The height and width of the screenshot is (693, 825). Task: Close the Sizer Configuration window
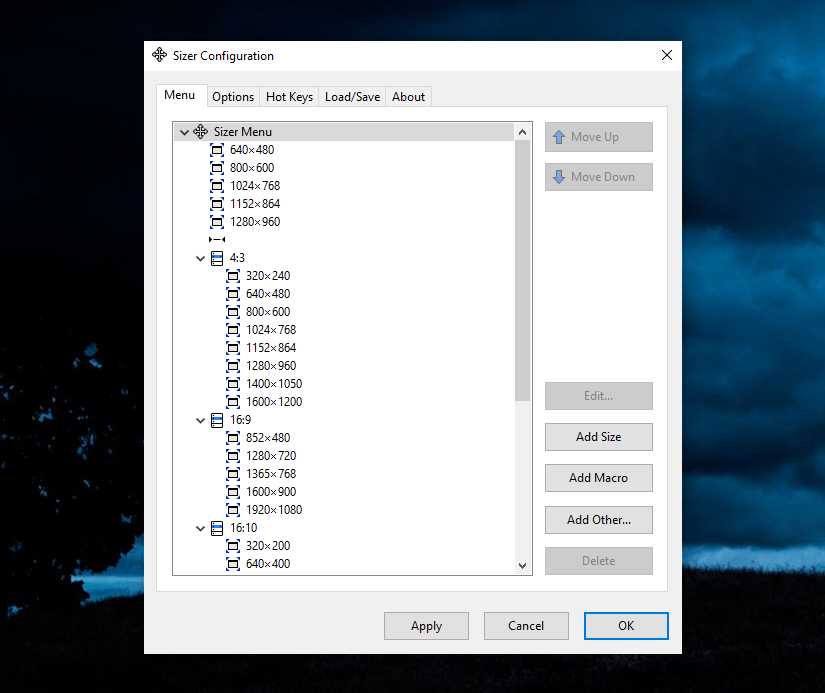pos(667,55)
